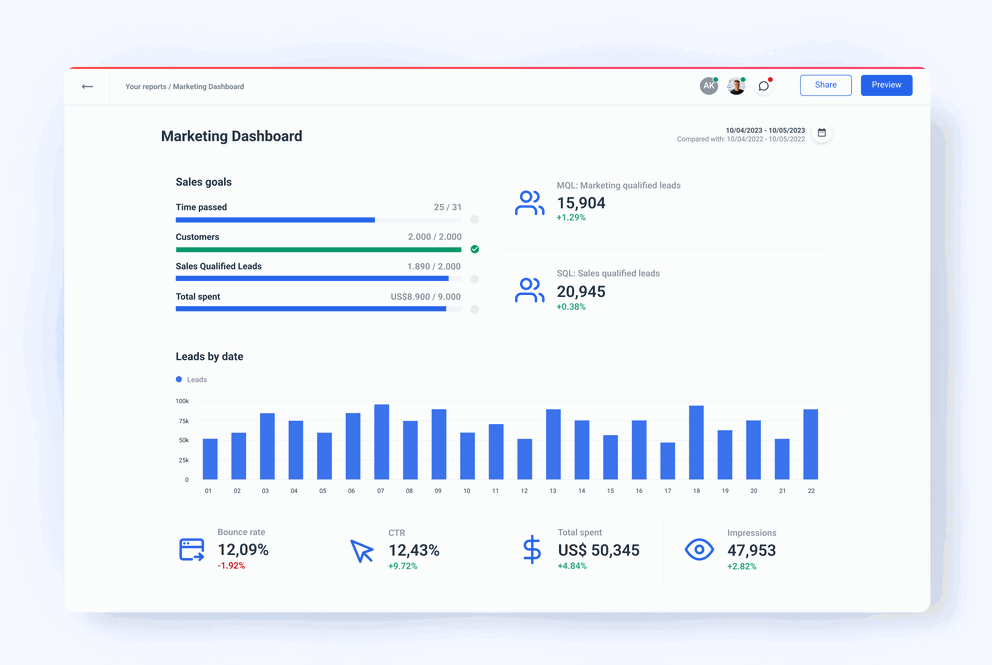
Task: Select the tallest bar on day 07
Action: click(381, 438)
